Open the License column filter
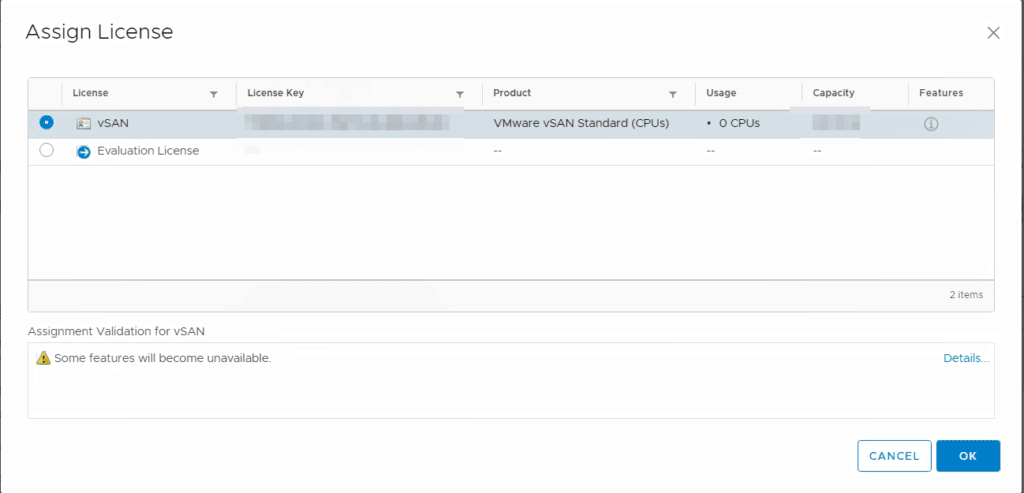Image resolution: width=1024 pixels, height=493 pixels. (214, 94)
